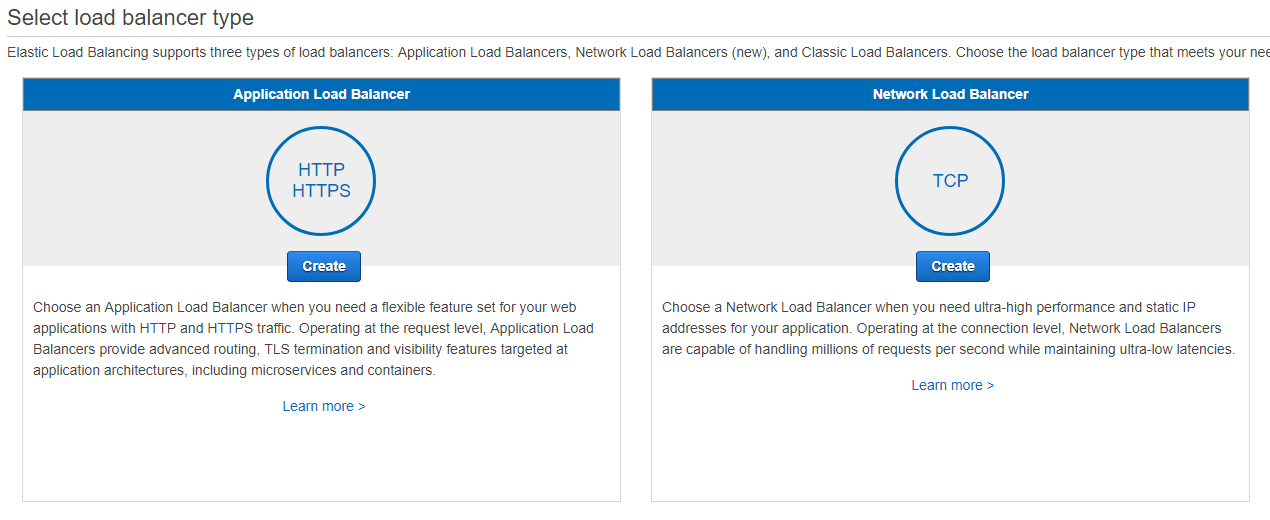Select the Application Load Balancer header bar
The image size is (1270, 520).
321,94
